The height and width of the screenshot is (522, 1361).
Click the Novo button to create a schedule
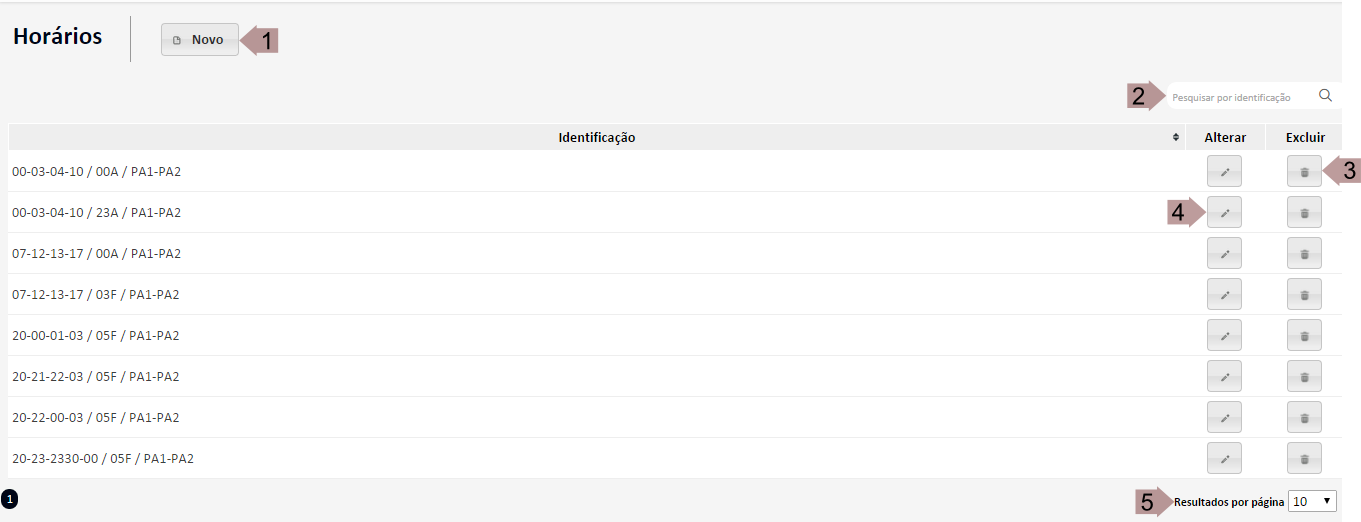(200, 40)
